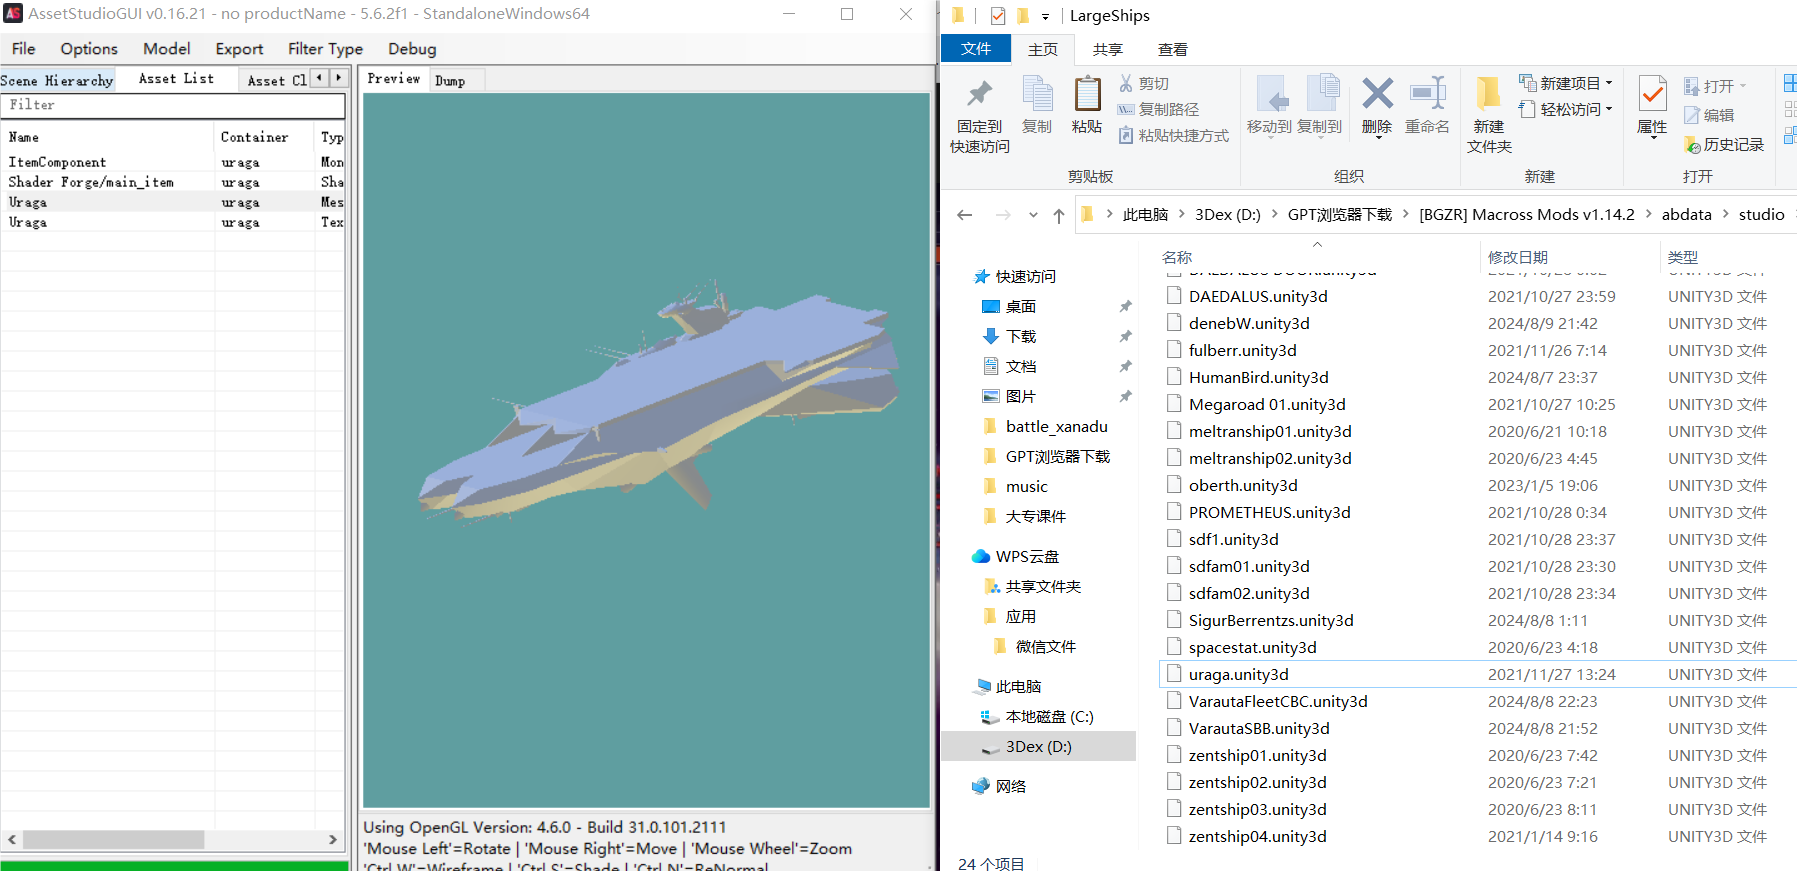The width and height of the screenshot is (1797, 871).
Task: Open the AssetStudio File menu
Action: click(x=23, y=48)
